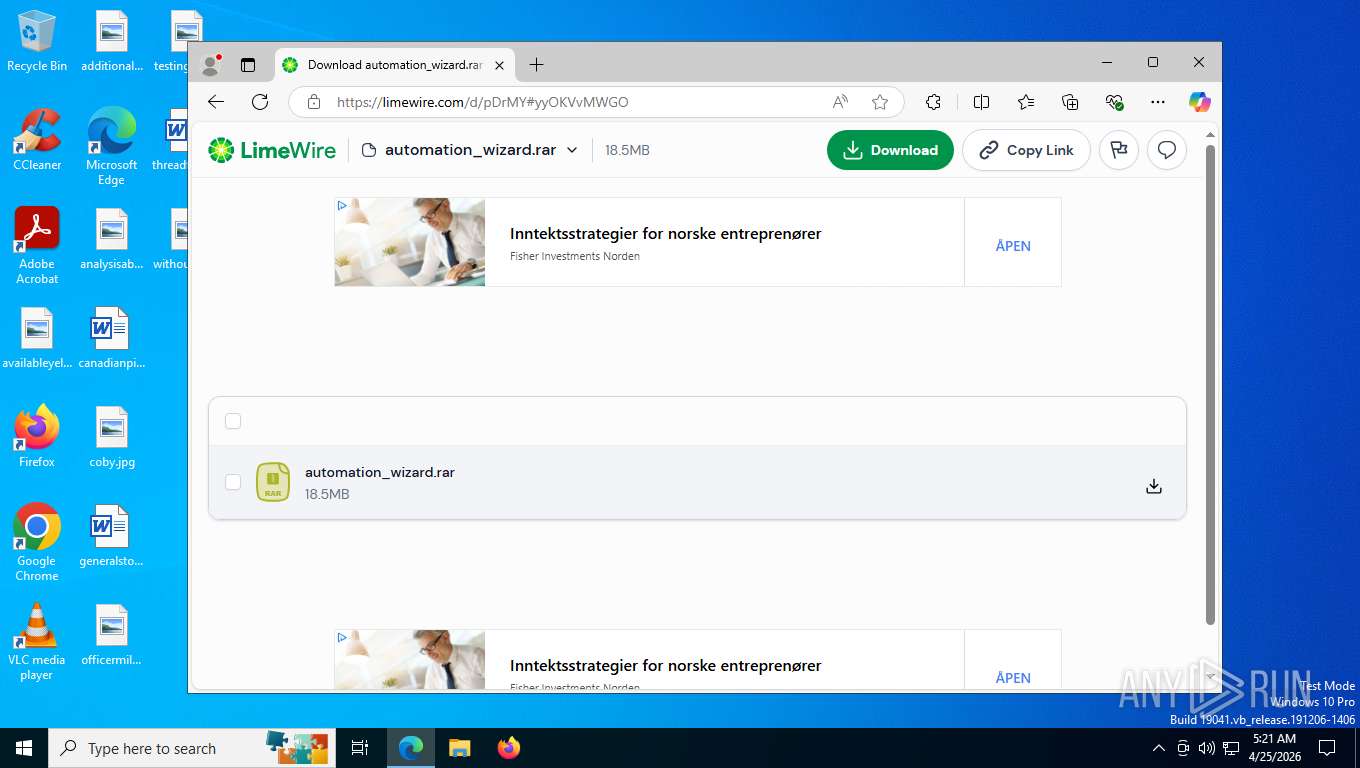Show hidden system tray icons
Image resolution: width=1360 pixels, height=768 pixels.
1159,748
